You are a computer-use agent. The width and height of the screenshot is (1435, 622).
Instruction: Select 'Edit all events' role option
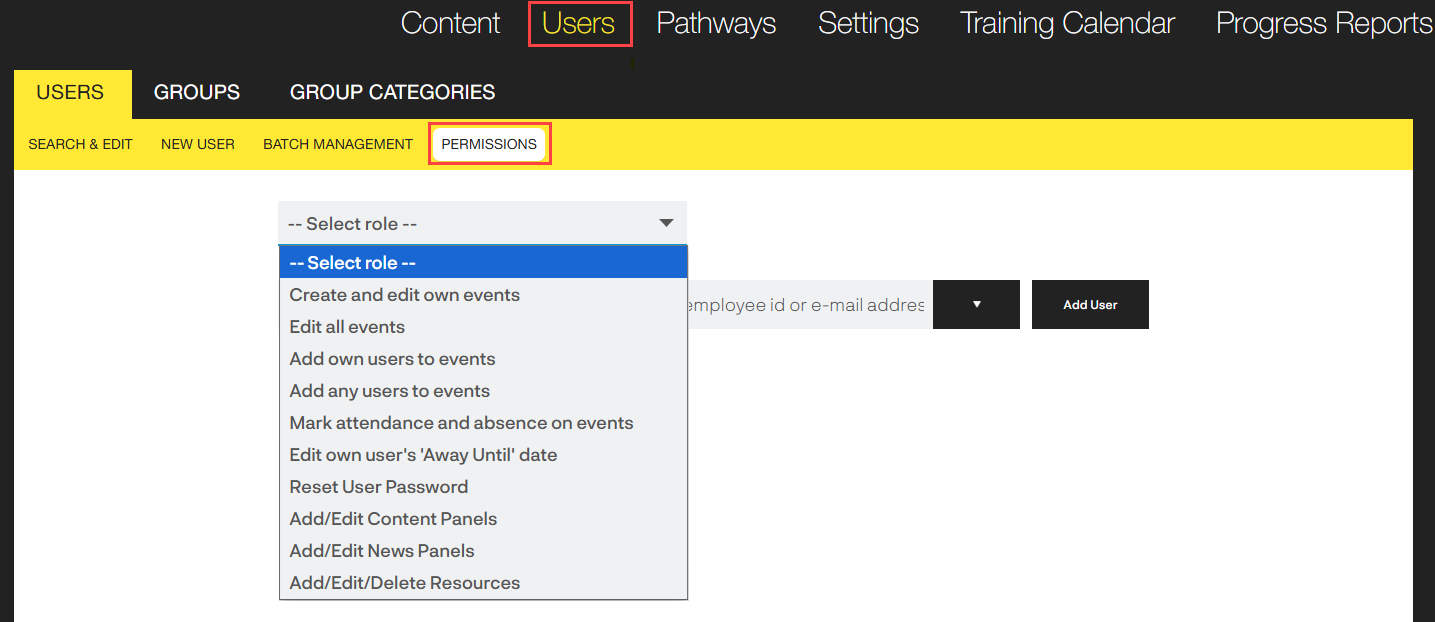tap(347, 327)
